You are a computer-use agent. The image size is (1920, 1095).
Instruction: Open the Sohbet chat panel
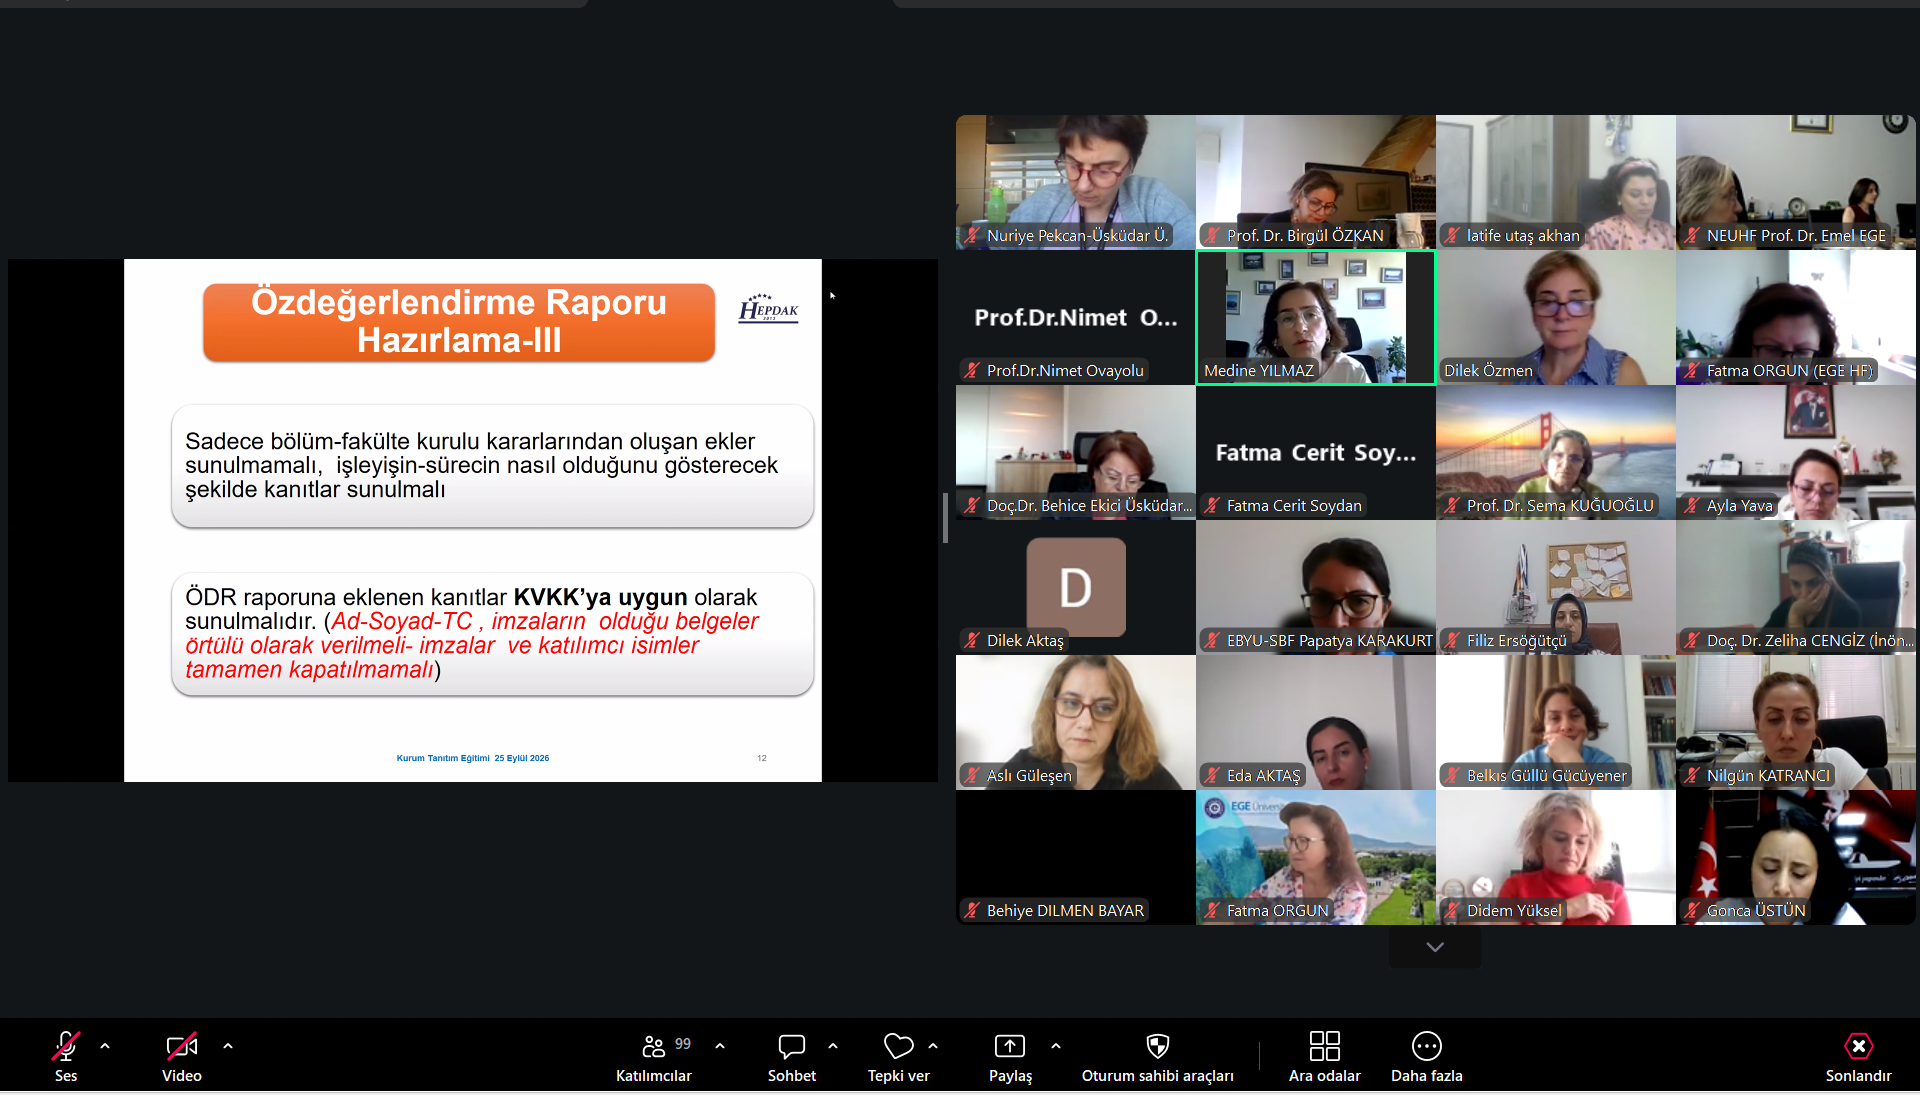point(791,1056)
